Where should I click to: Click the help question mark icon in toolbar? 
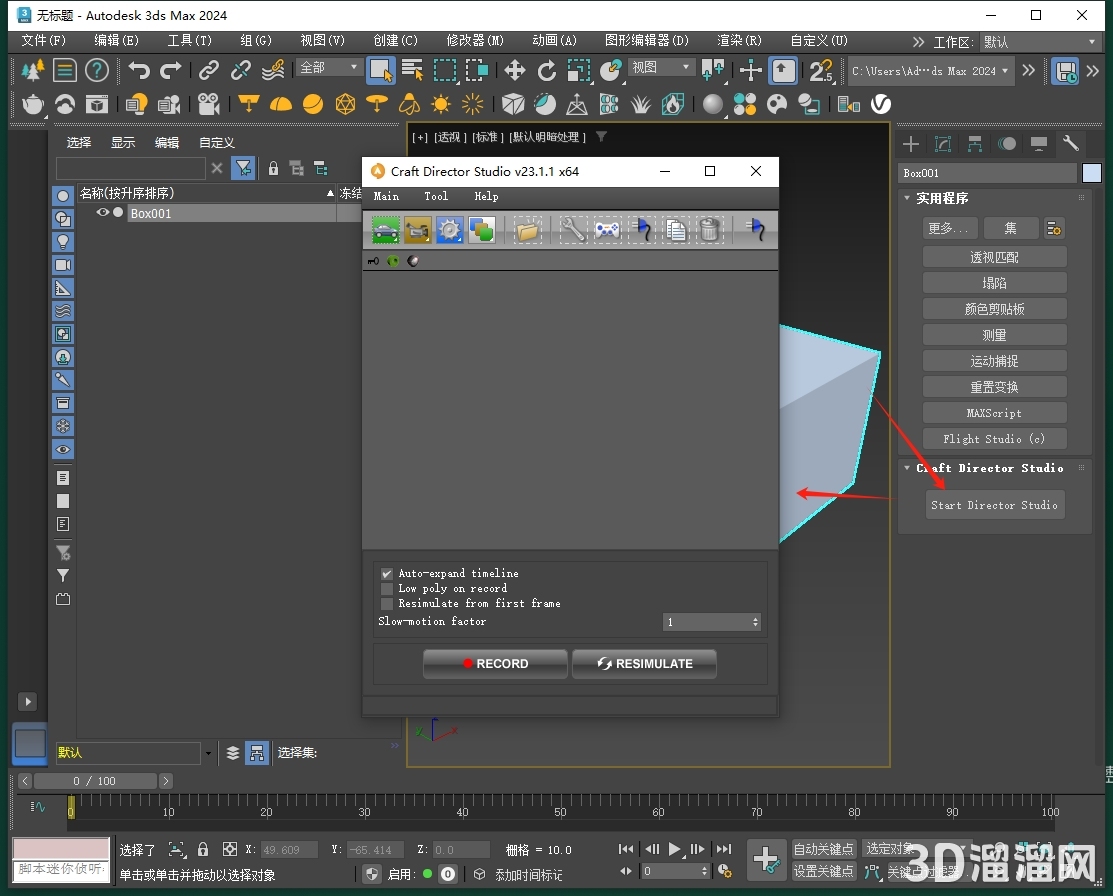(97, 70)
